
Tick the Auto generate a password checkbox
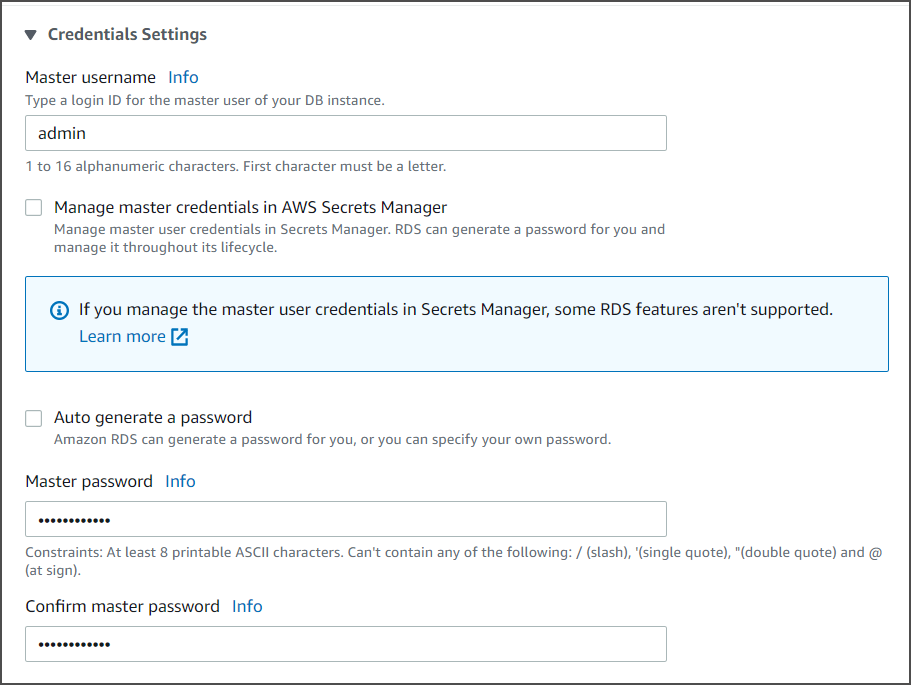[34, 418]
